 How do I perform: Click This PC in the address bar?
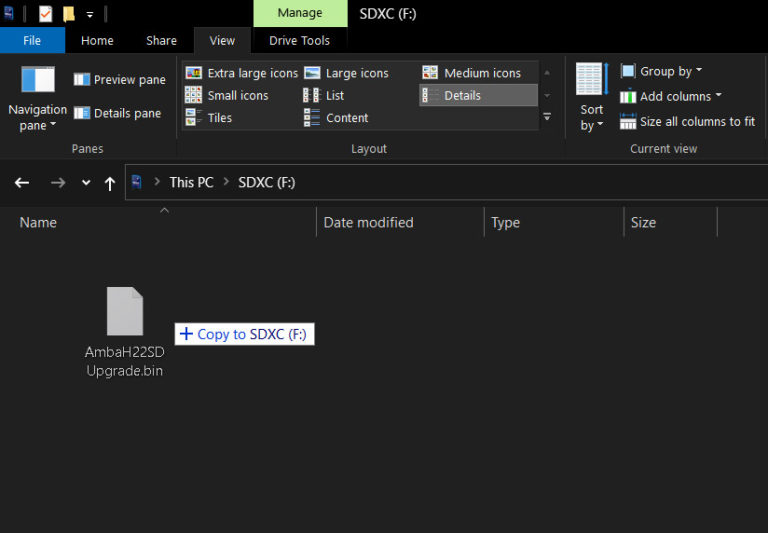192,183
